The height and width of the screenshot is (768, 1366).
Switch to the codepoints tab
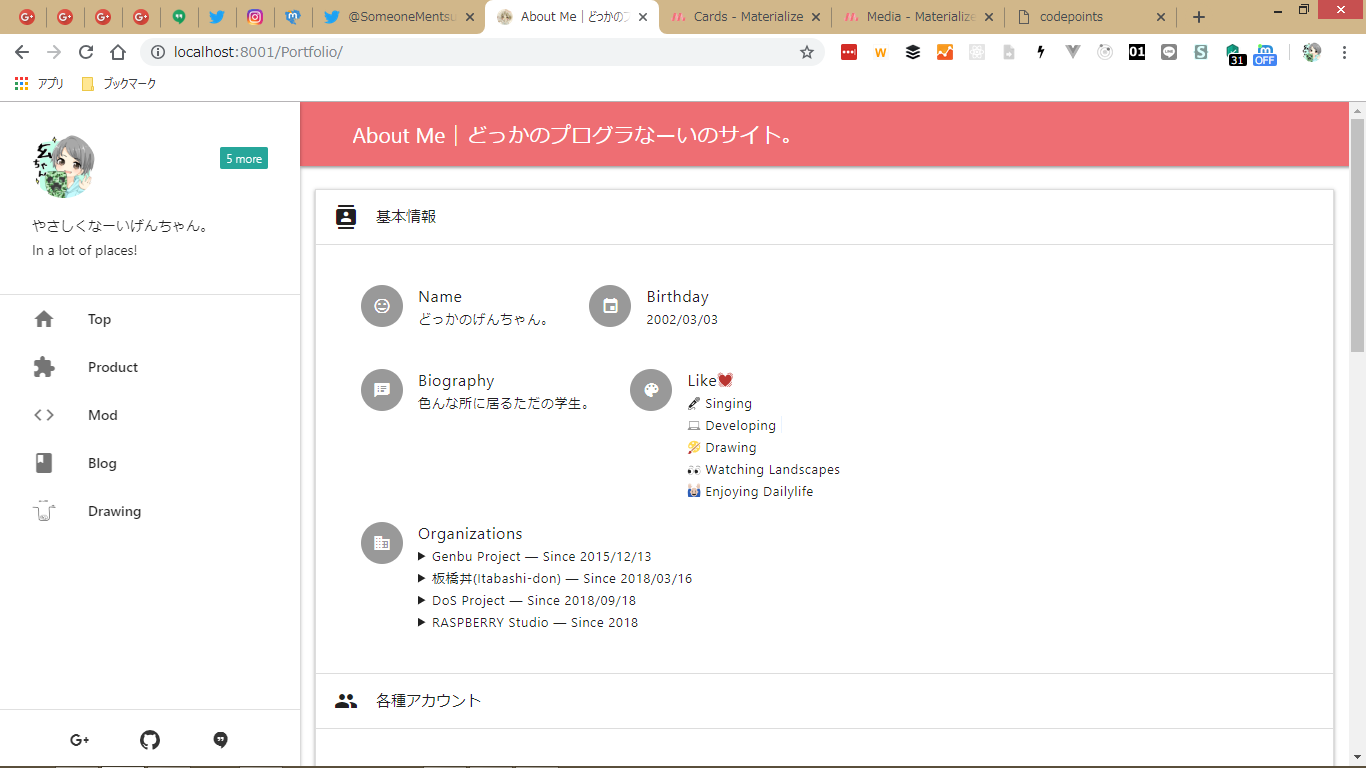tap(1088, 17)
